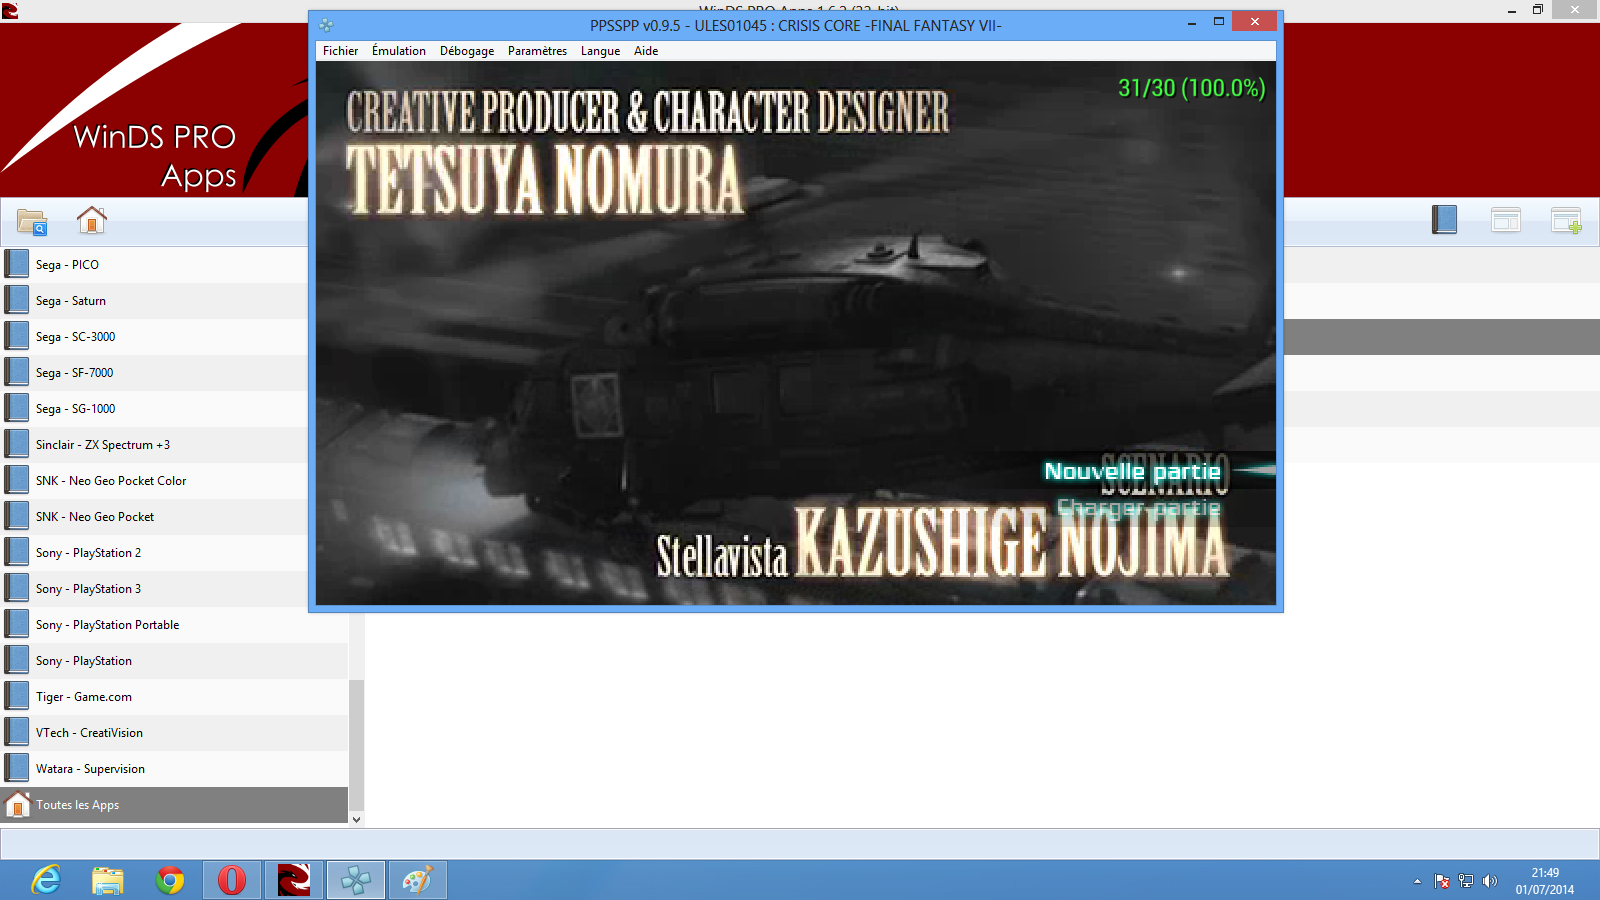This screenshot has width=1600, height=900.
Task: Click the book icon beside Sega - SG-1000
Action: coord(17,409)
